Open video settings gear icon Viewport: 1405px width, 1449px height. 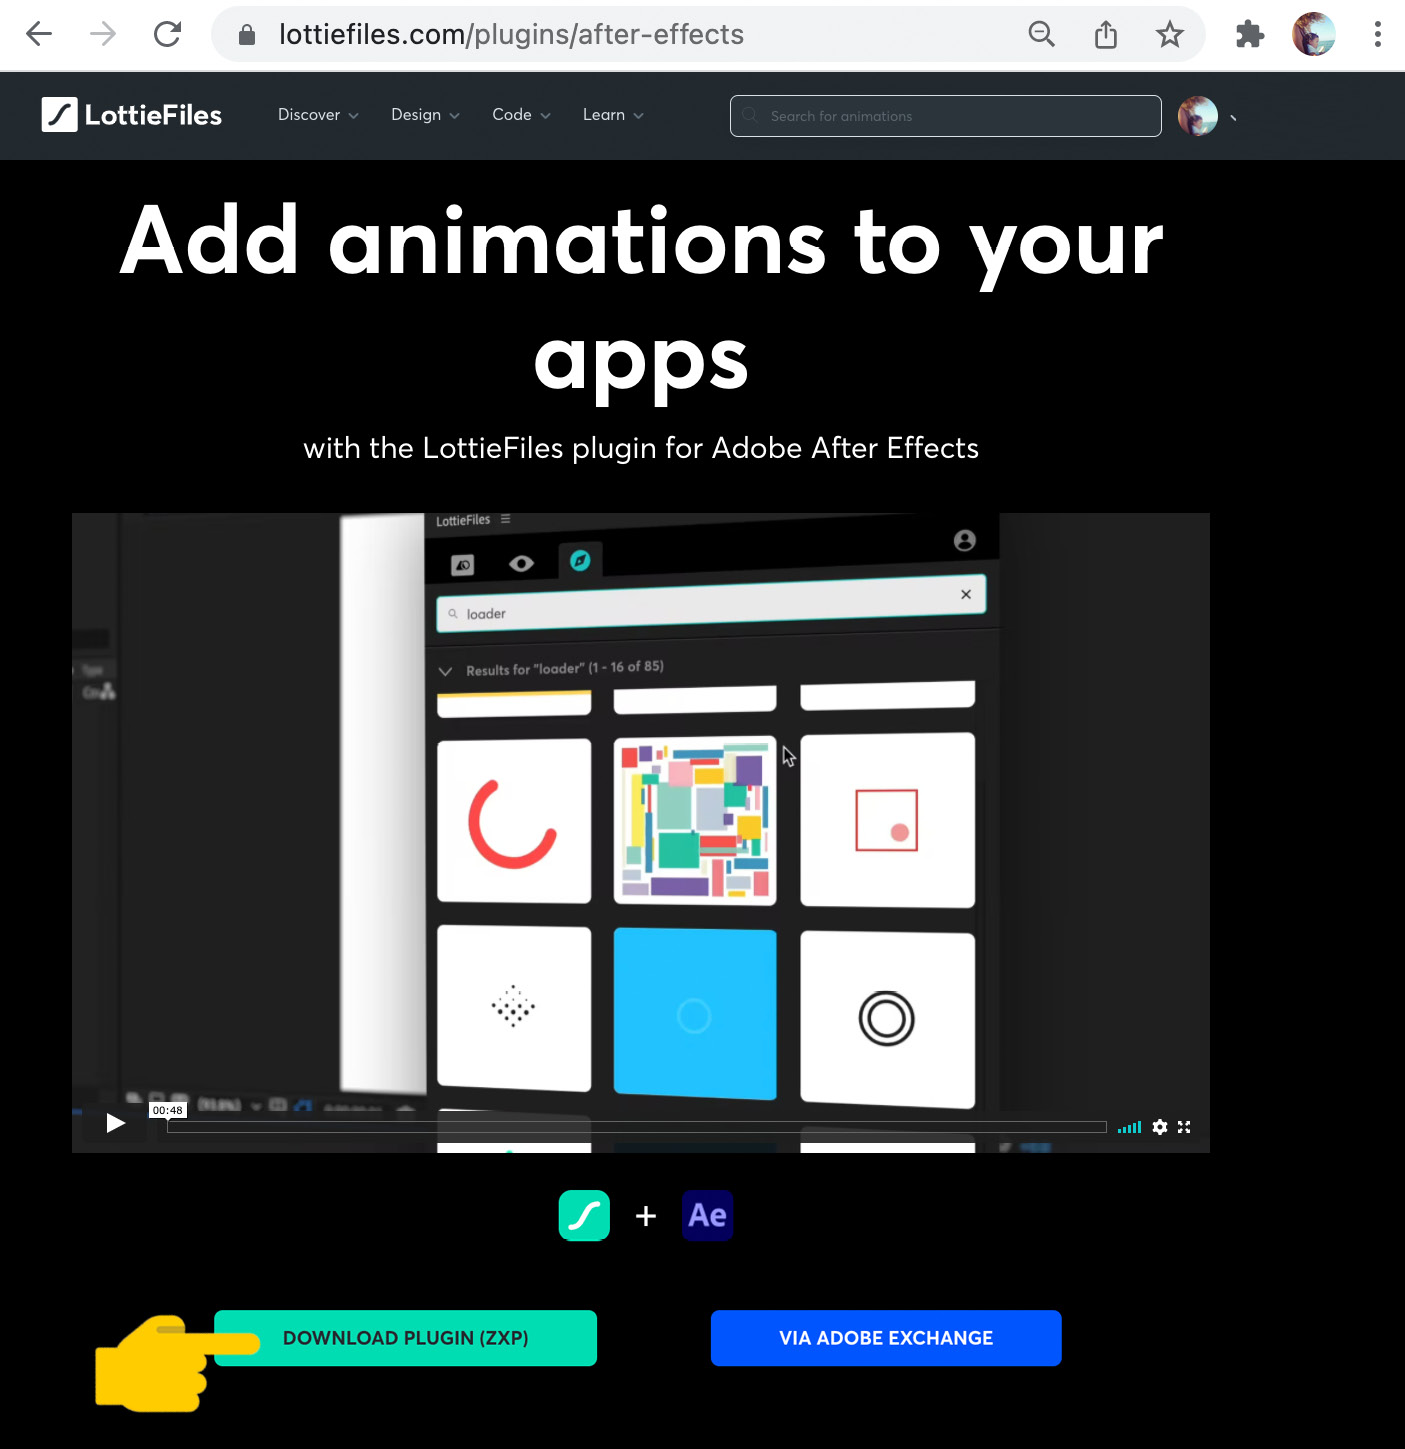(1160, 1127)
